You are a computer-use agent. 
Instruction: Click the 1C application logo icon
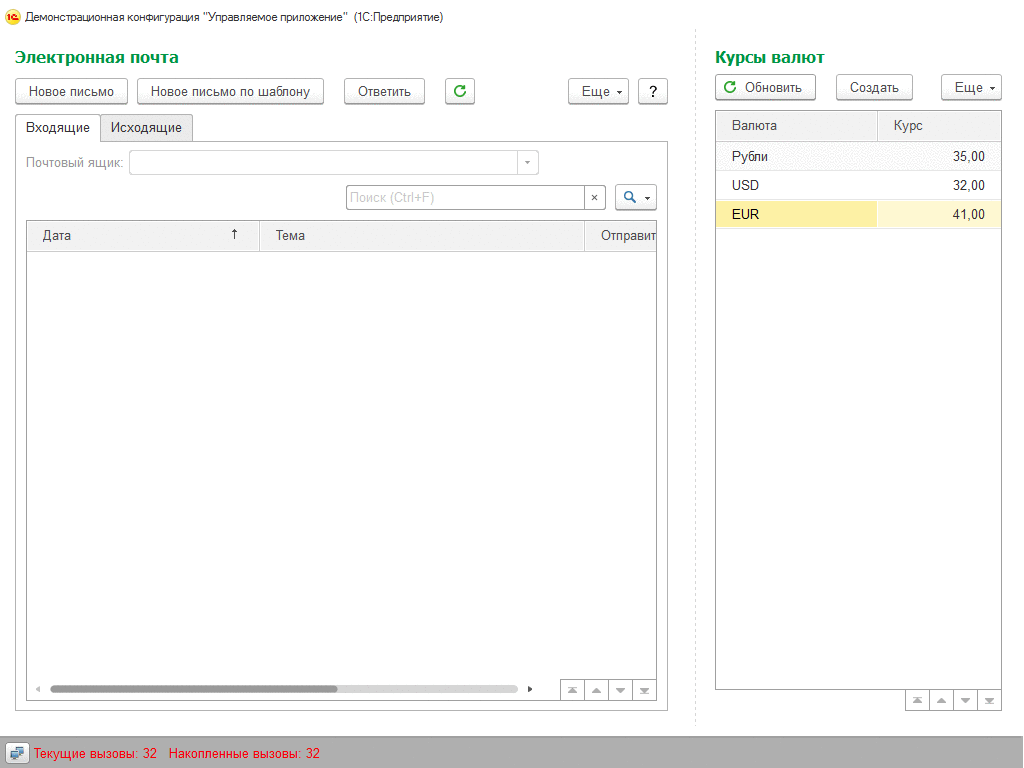pyautogui.click(x=12, y=17)
